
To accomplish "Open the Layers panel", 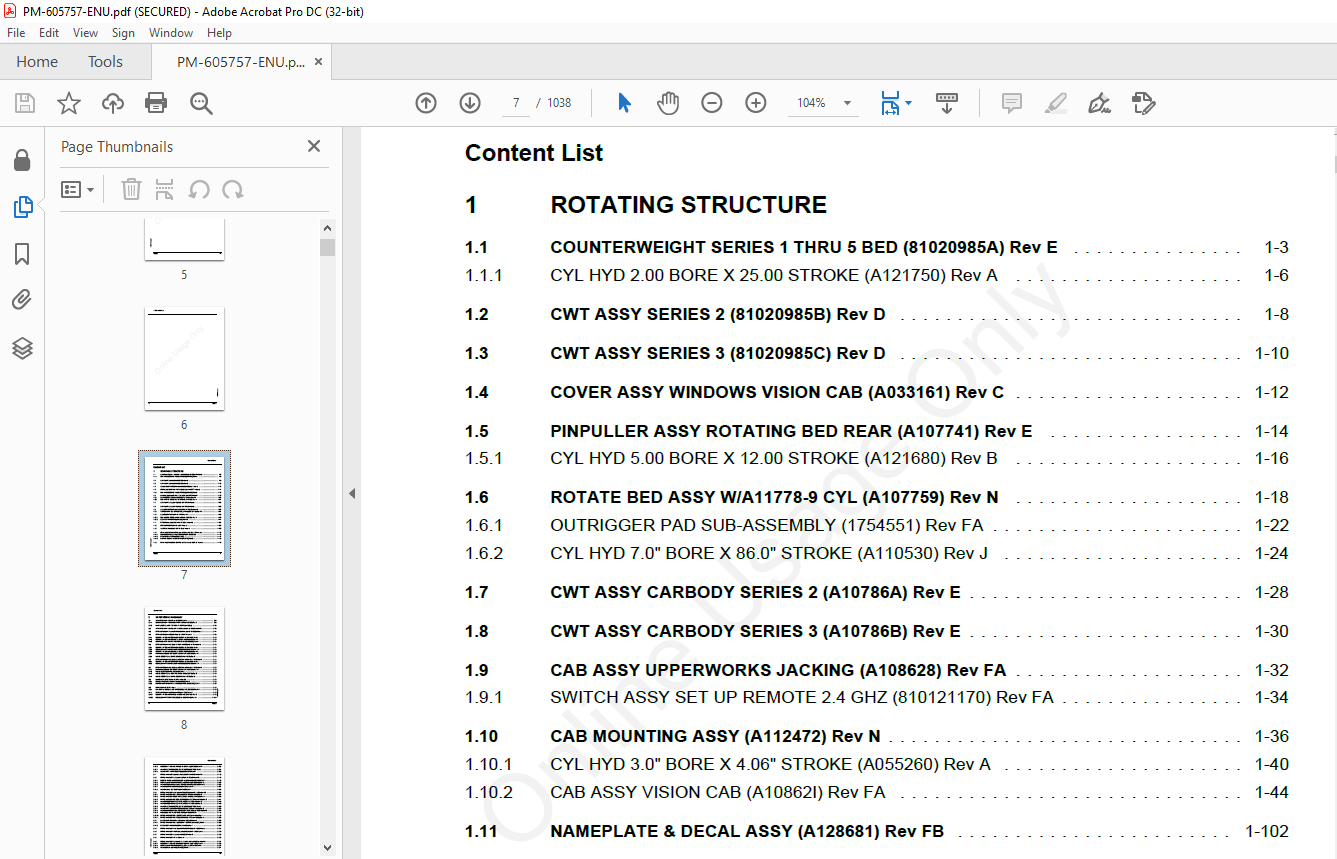I will pos(22,348).
